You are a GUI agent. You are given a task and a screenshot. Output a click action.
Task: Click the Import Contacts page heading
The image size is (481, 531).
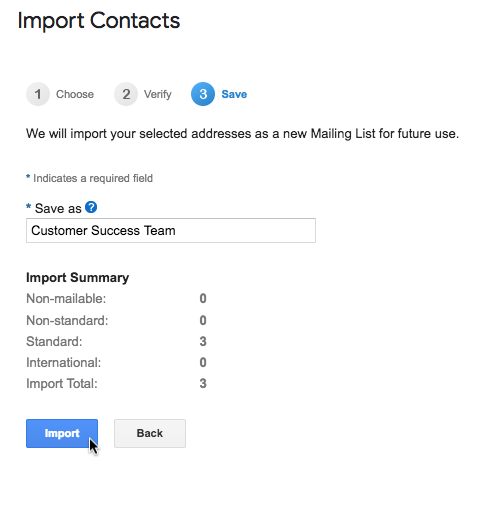99,21
